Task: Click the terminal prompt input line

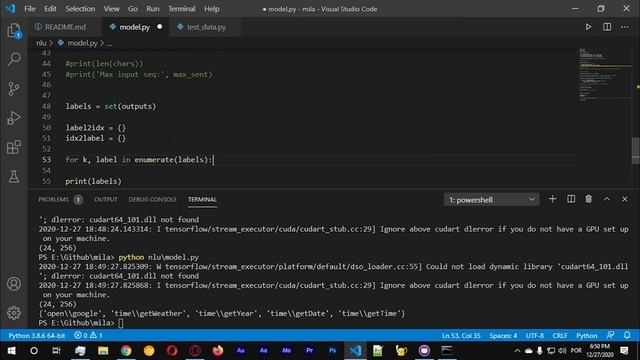Action: click(x=81, y=323)
